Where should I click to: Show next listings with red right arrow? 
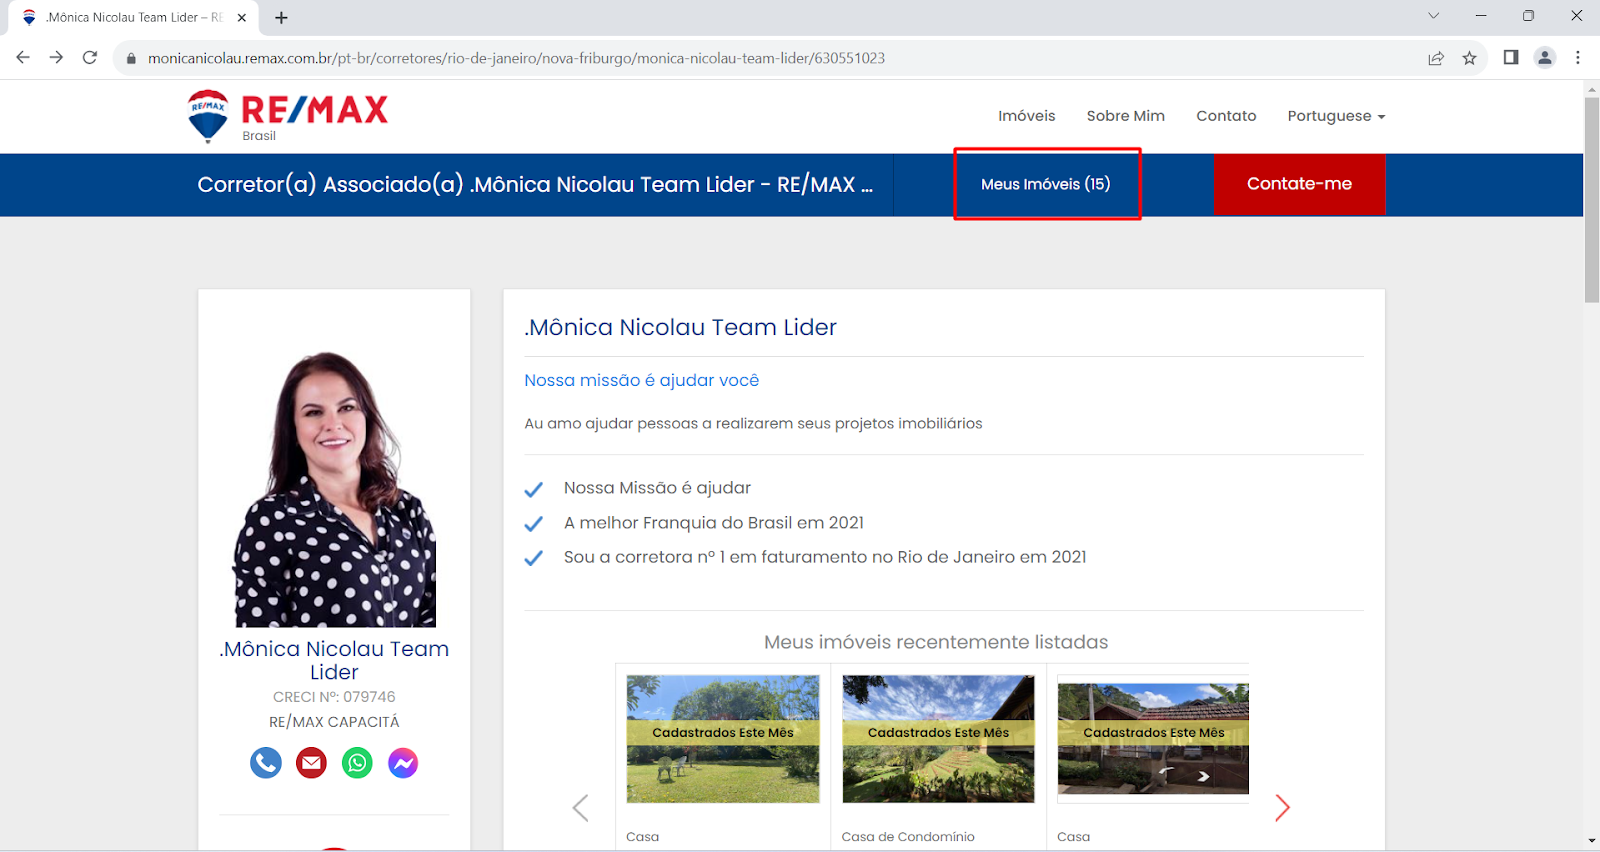pyautogui.click(x=1282, y=808)
